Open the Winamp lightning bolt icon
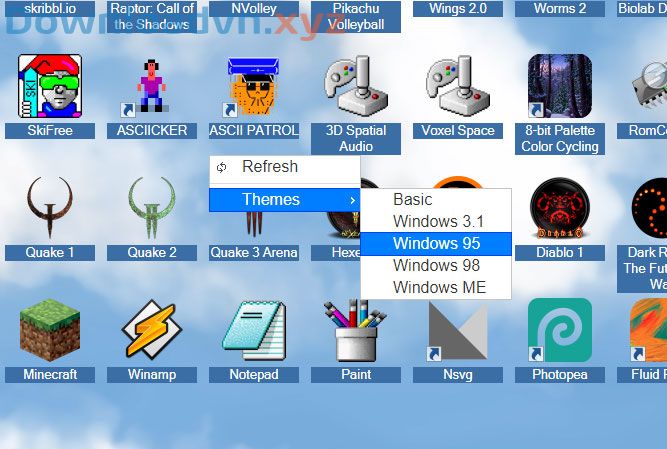This screenshot has height=449, width=667. click(151, 329)
